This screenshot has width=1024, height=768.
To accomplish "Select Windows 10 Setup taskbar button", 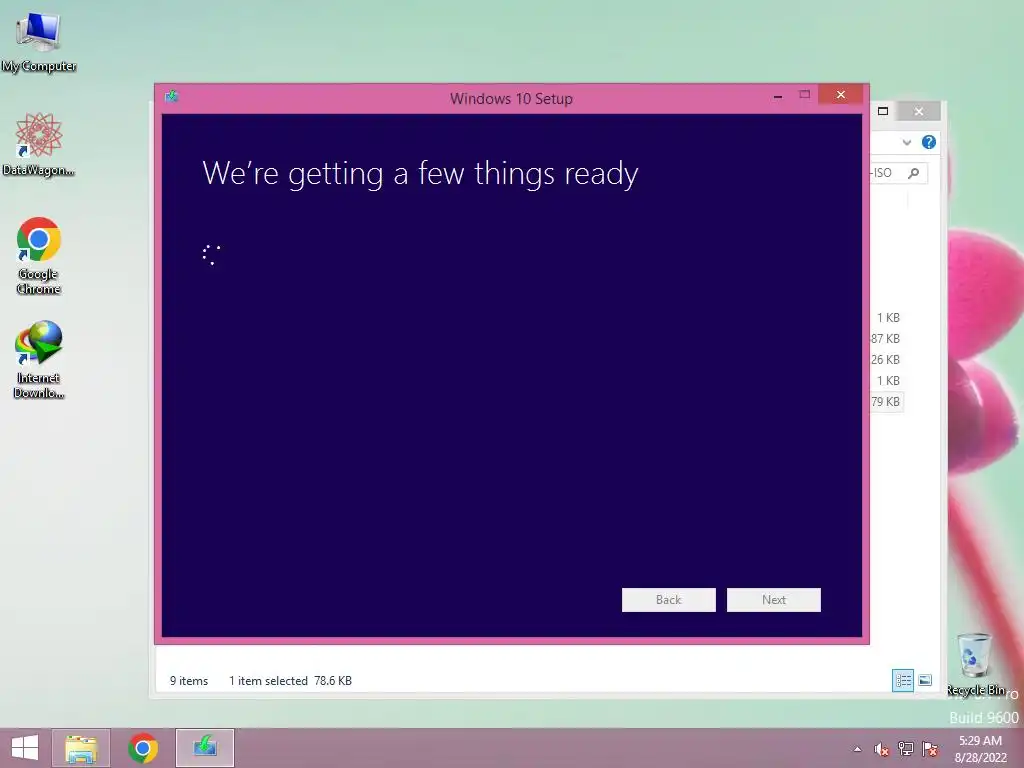I will pyautogui.click(x=205, y=748).
